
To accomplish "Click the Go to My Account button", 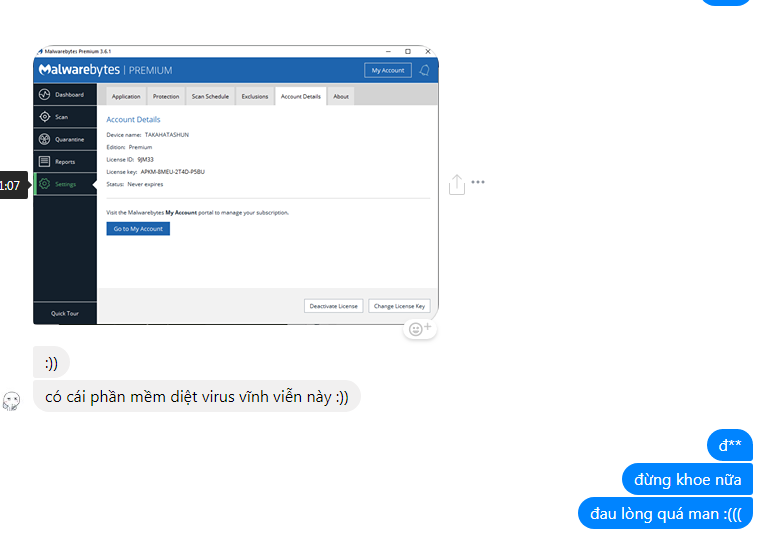I will click(x=138, y=229).
